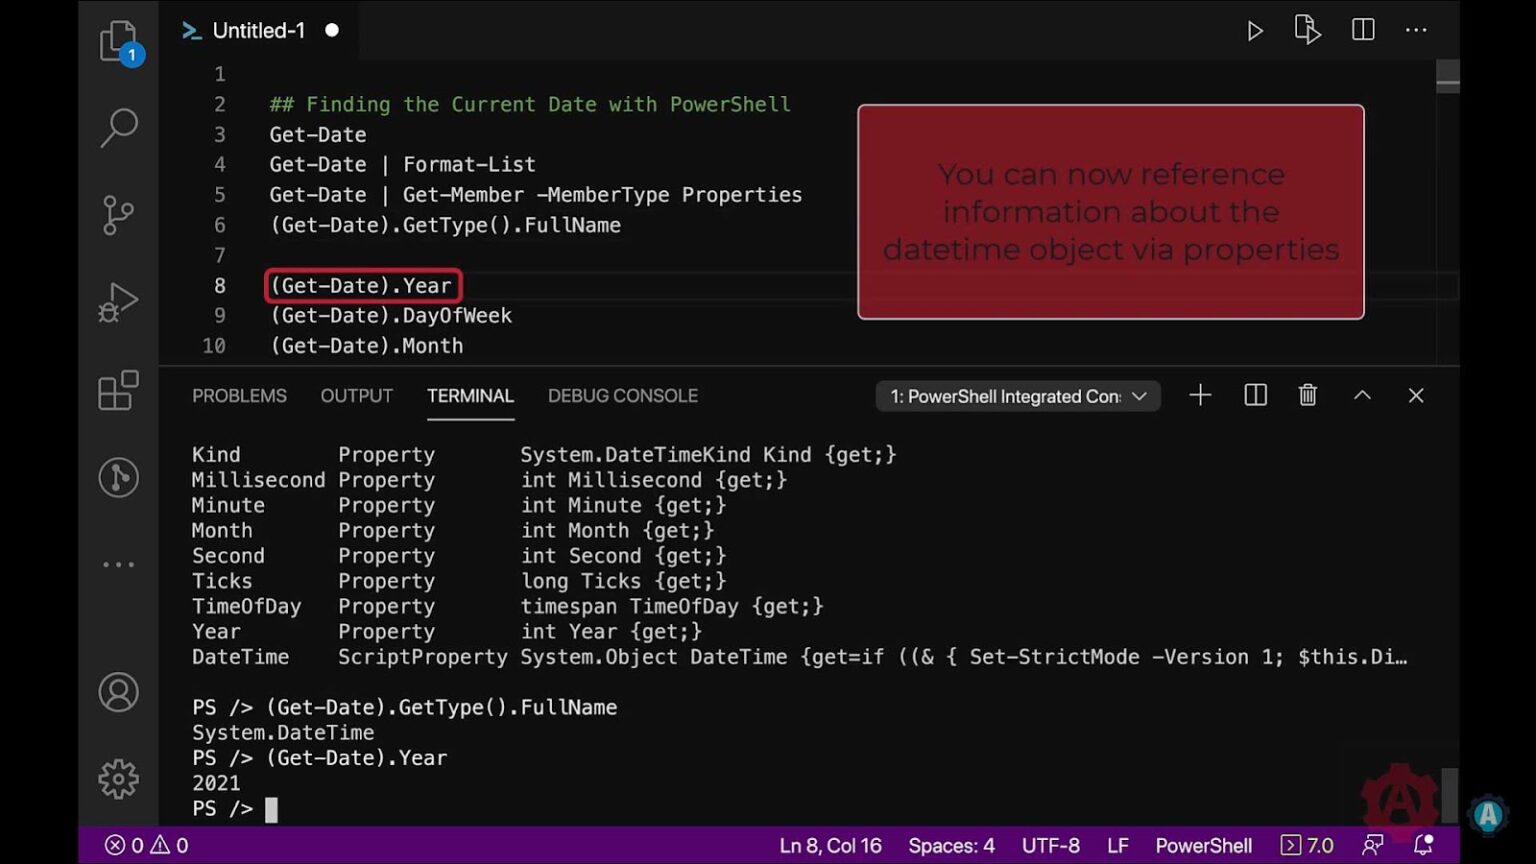The image size is (1536, 864).
Task: Click the Untitled-1 editor tab
Action: coord(258,31)
